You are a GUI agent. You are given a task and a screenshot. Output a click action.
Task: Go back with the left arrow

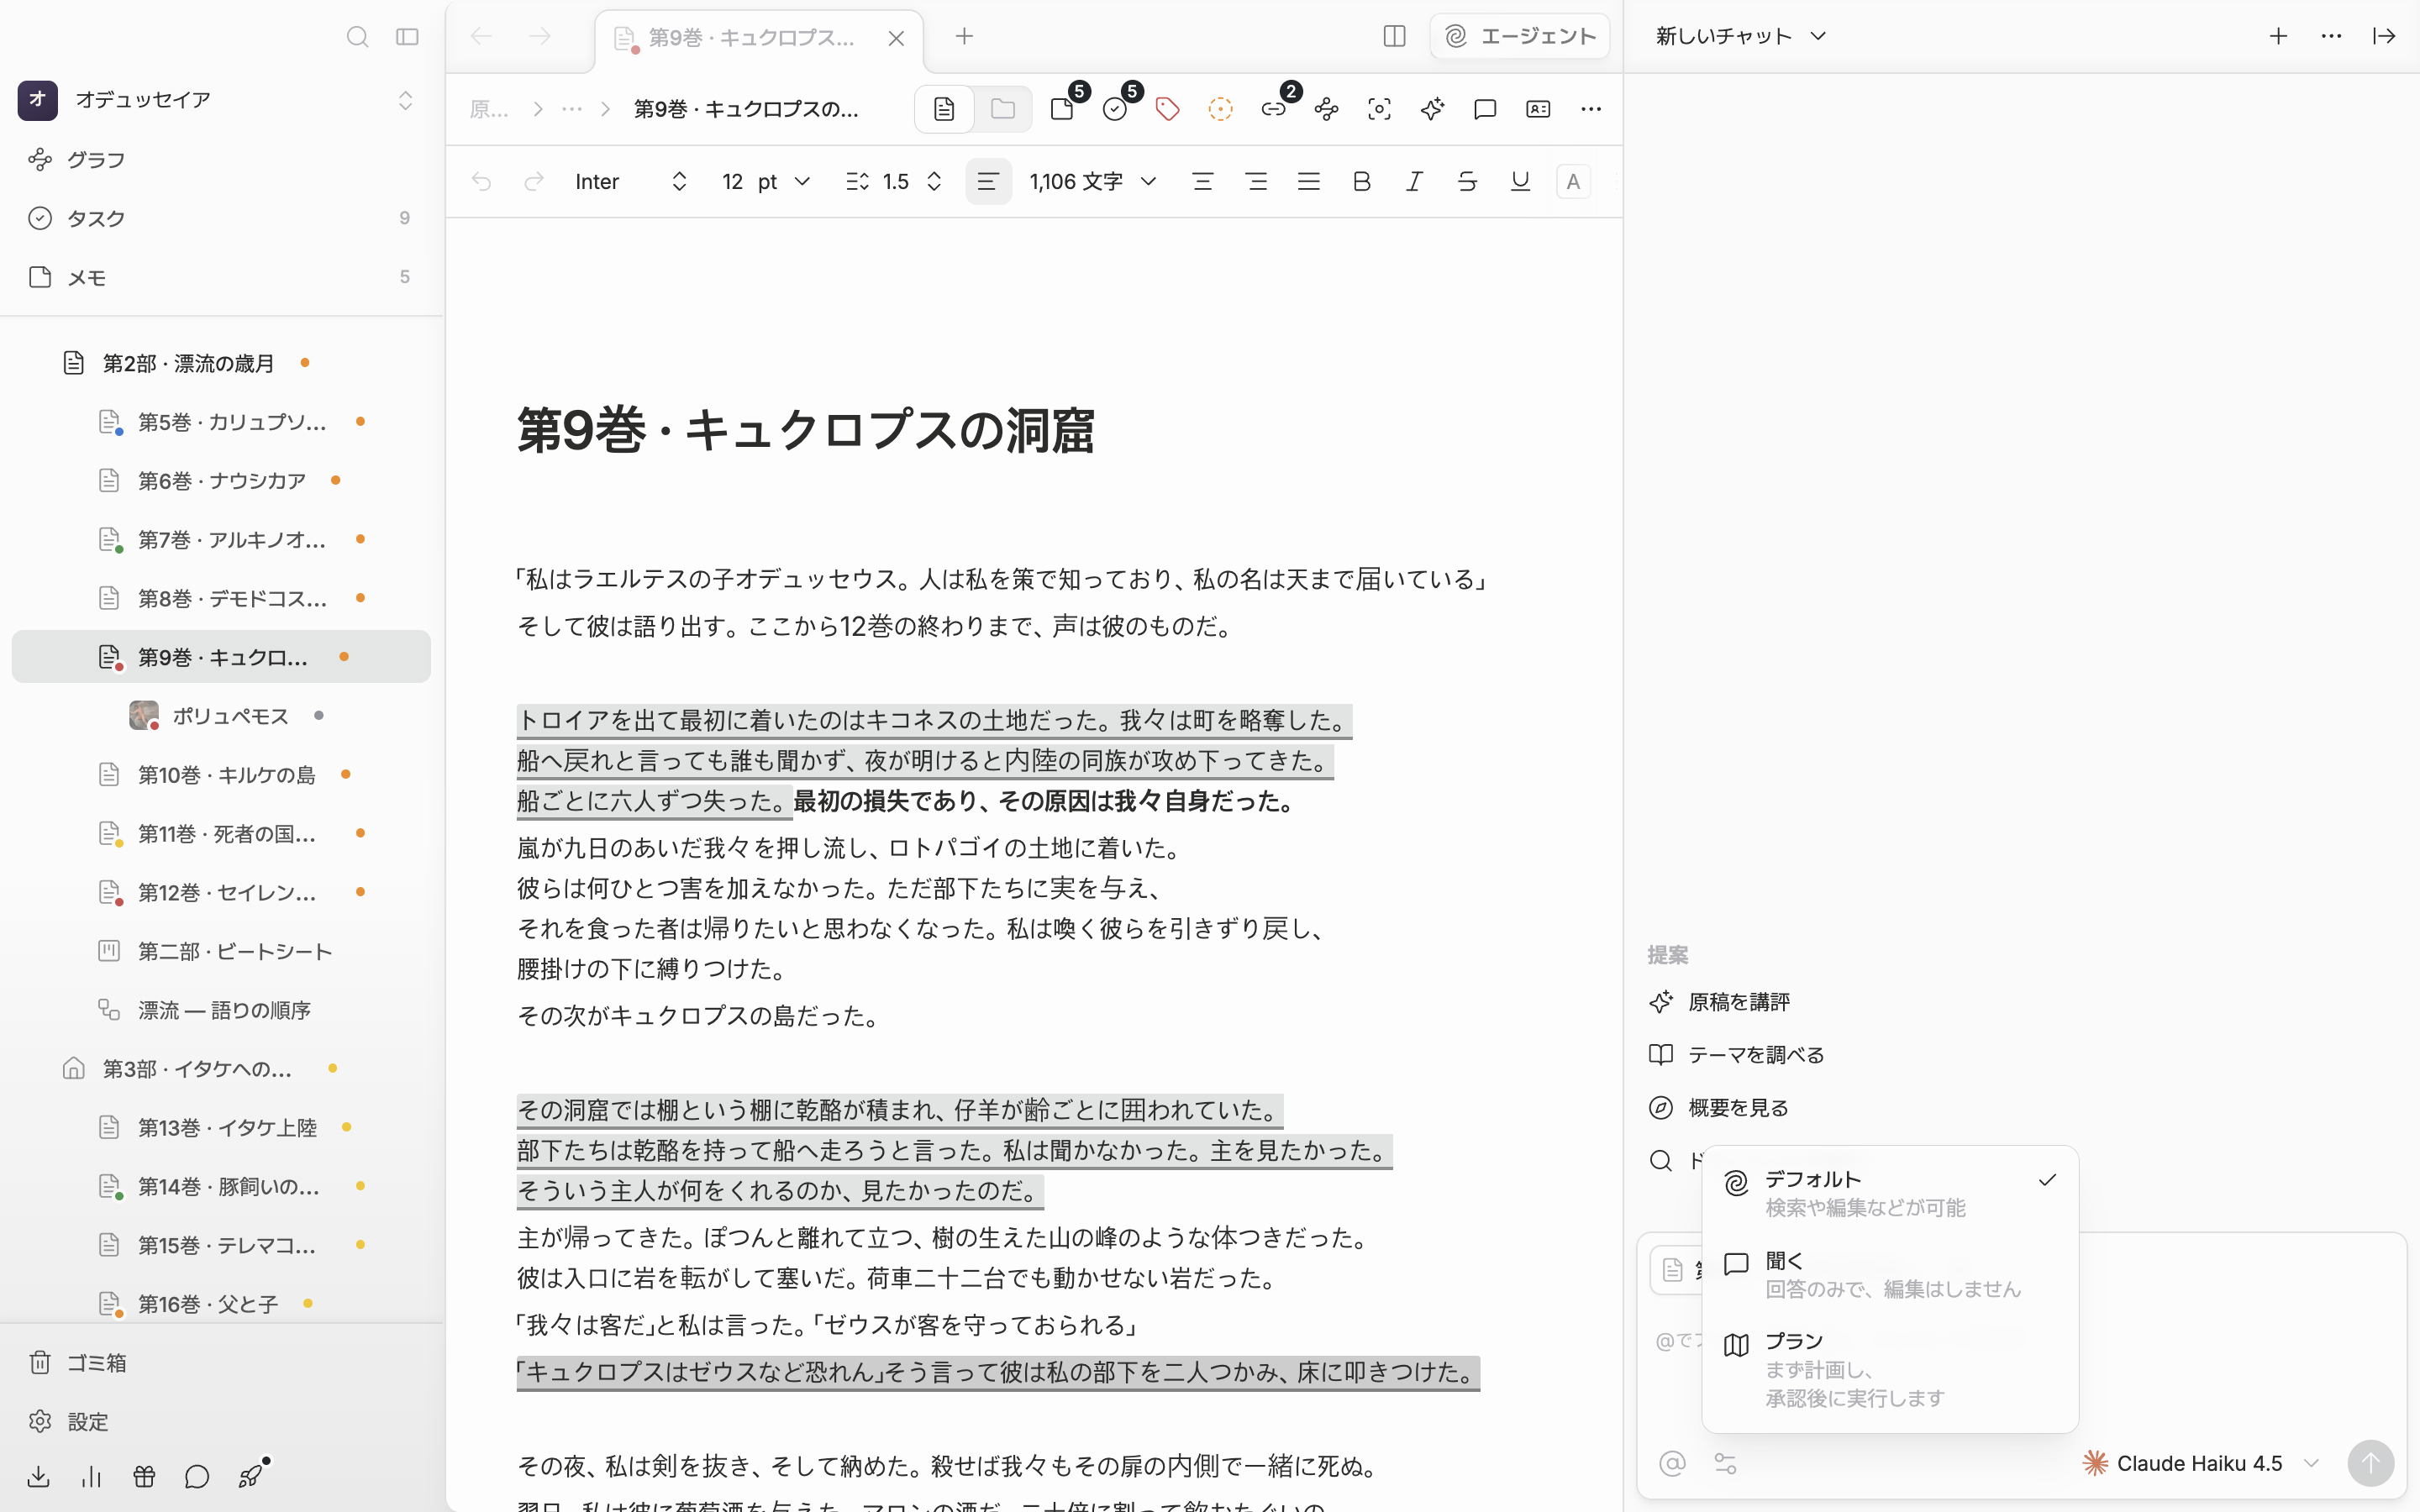click(x=482, y=37)
